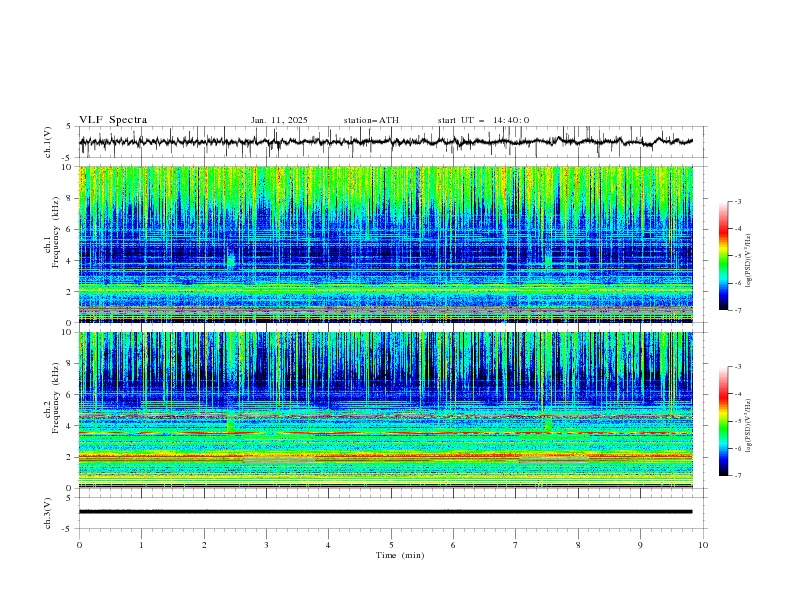
Task: Click the ch.1 spectrogram color bar
Action: pyautogui.click(x=724, y=256)
